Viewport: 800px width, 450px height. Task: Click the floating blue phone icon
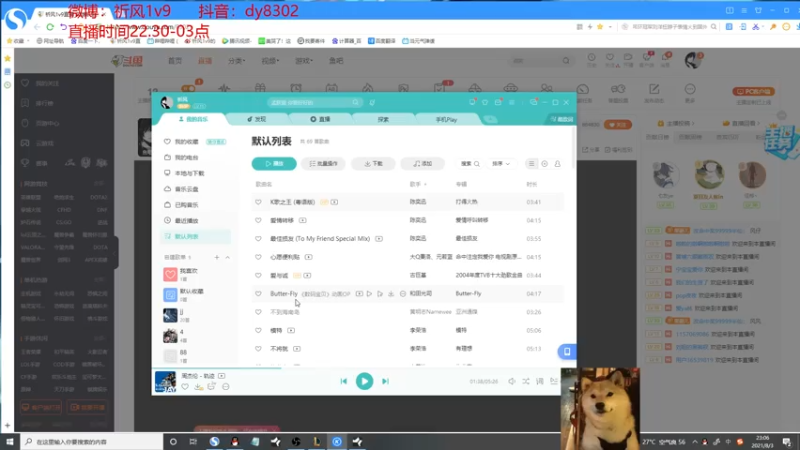tap(567, 352)
